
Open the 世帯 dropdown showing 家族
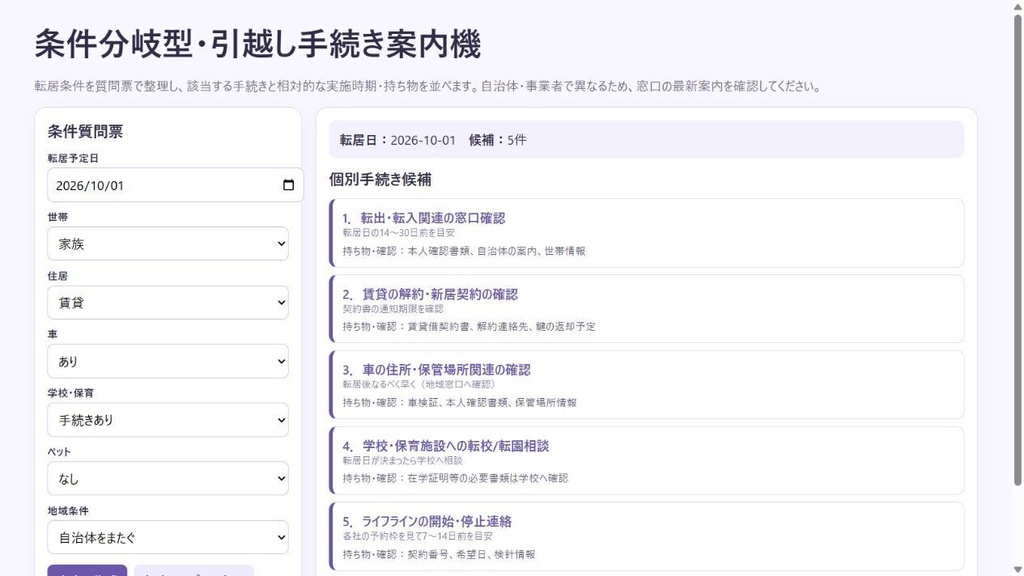point(168,244)
